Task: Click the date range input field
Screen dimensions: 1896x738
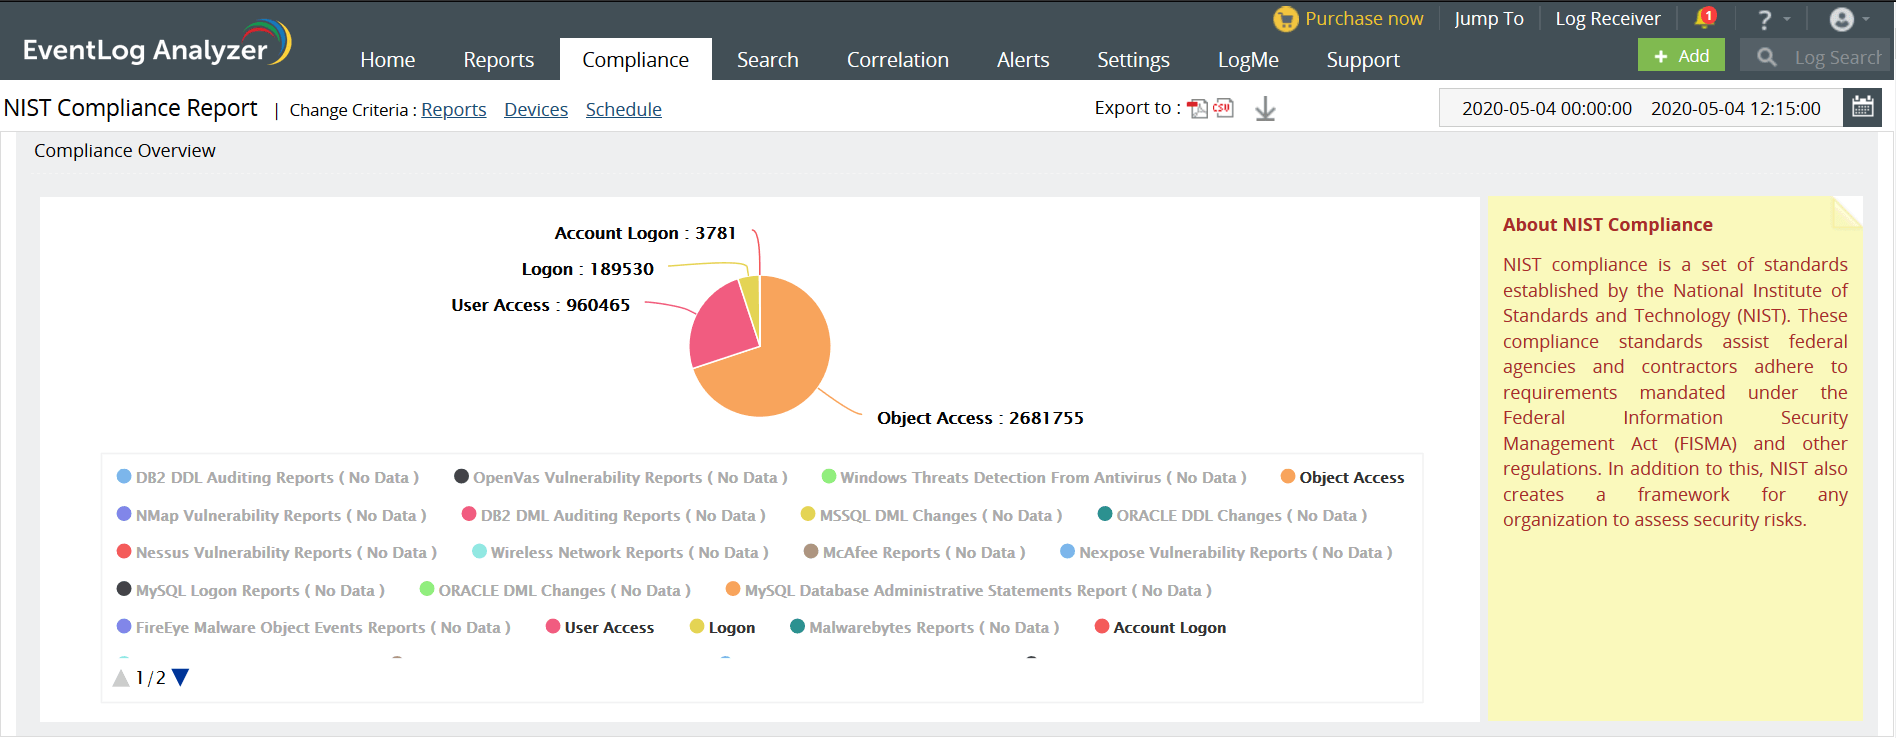Action: pos(1640,108)
